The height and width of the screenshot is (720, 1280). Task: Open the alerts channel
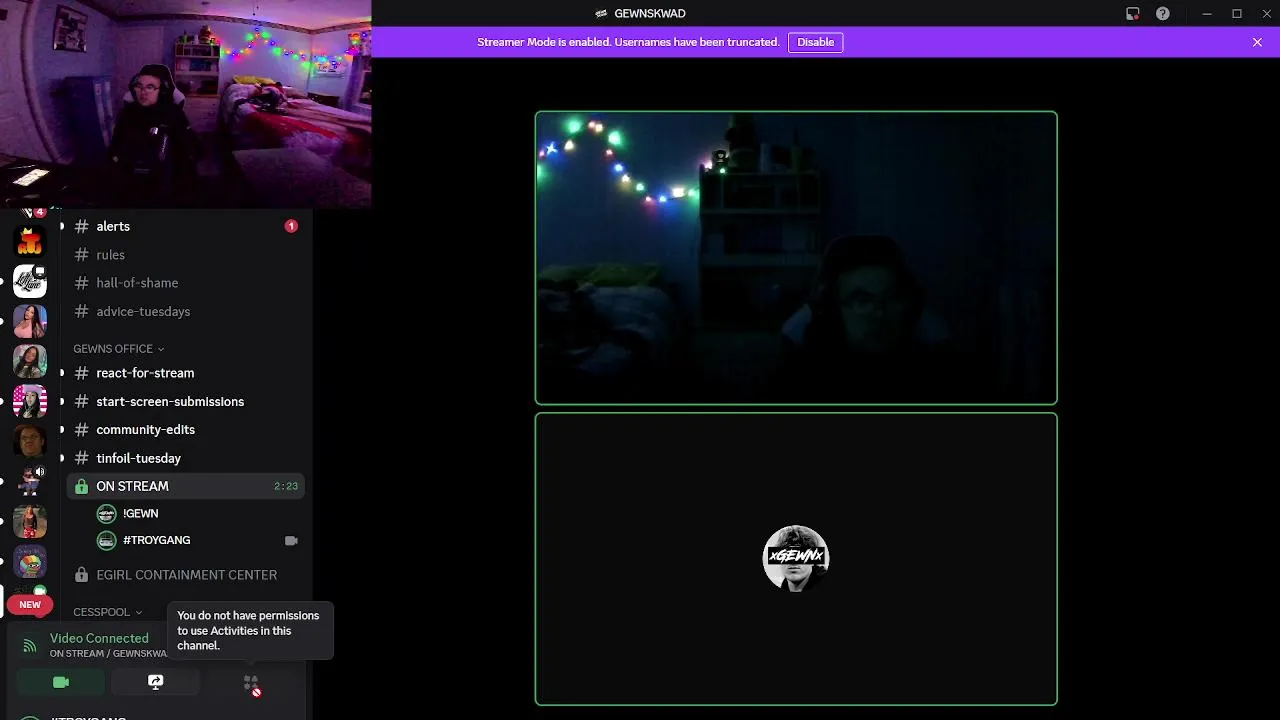pos(186,226)
